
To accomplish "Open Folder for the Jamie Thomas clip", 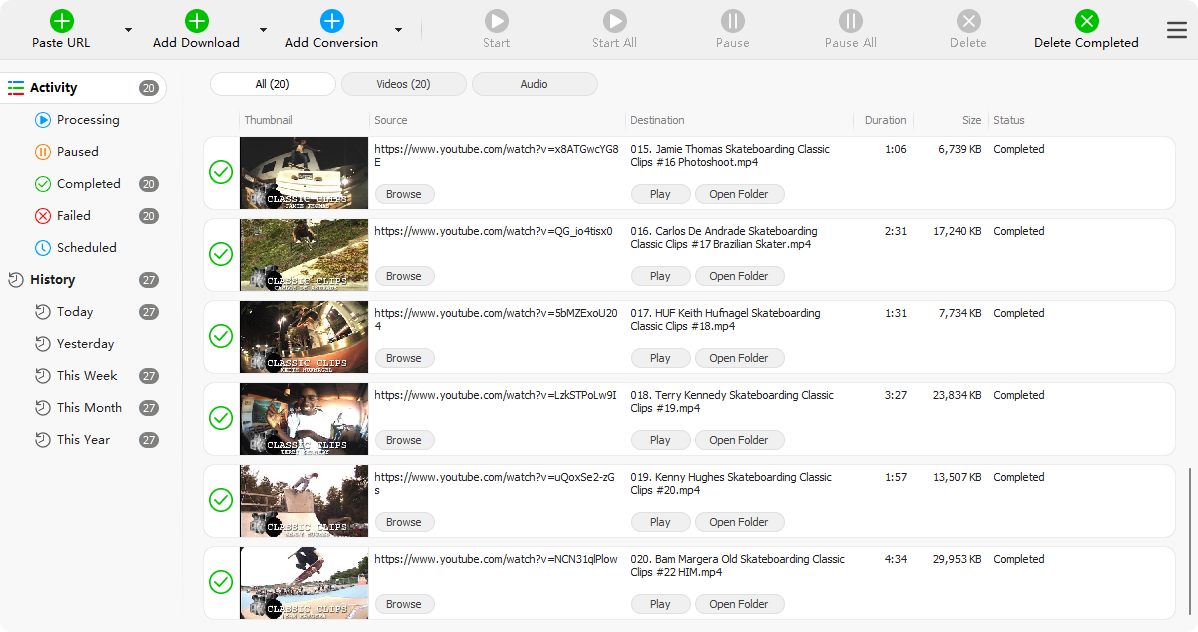I will [x=739, y=194].
